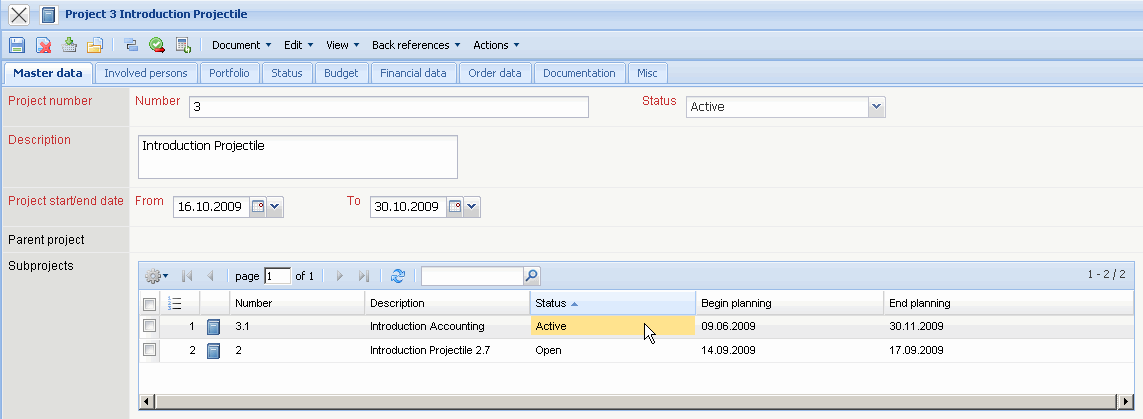
Task: Toggle the select-all checkbox in table header
Action: pos(149,304)
